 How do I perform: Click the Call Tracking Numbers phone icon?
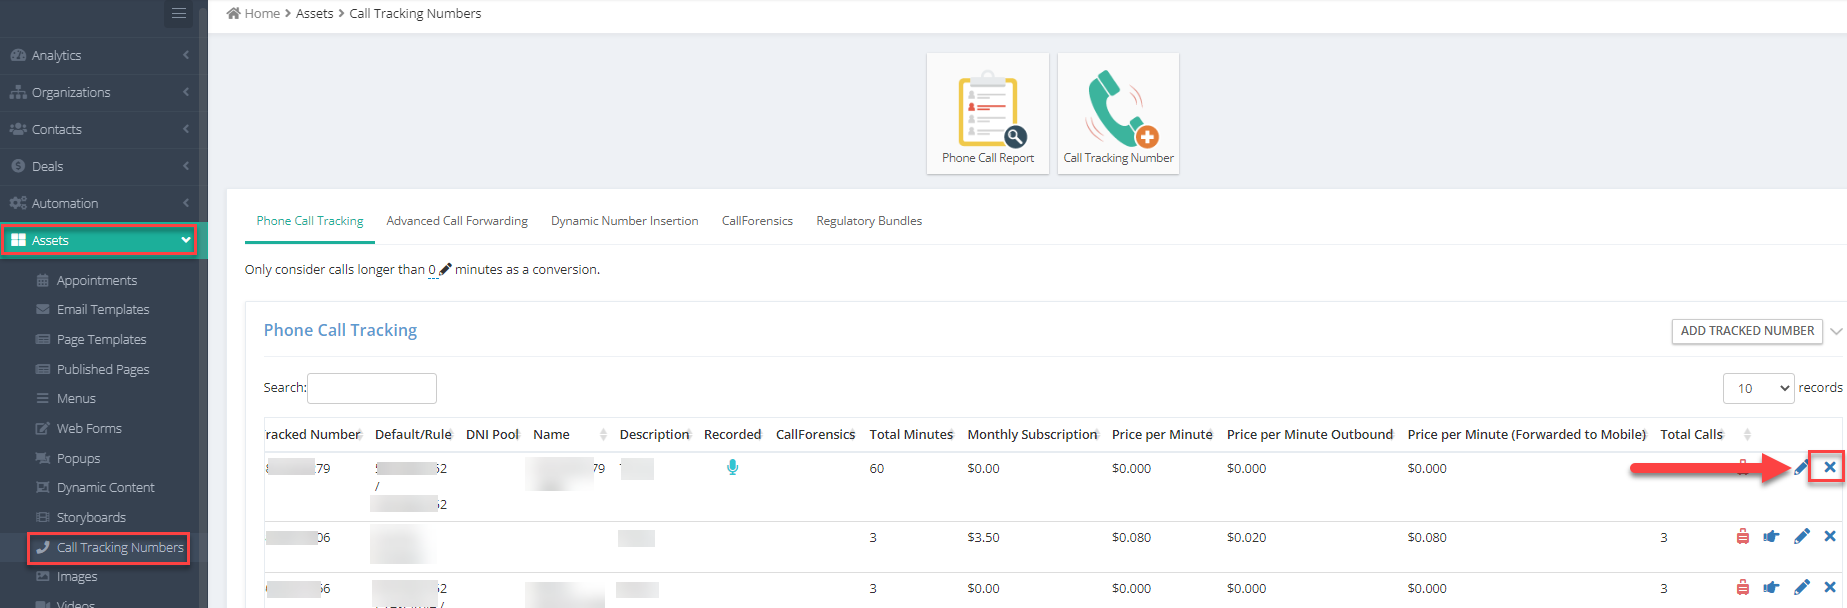(43, 547)
